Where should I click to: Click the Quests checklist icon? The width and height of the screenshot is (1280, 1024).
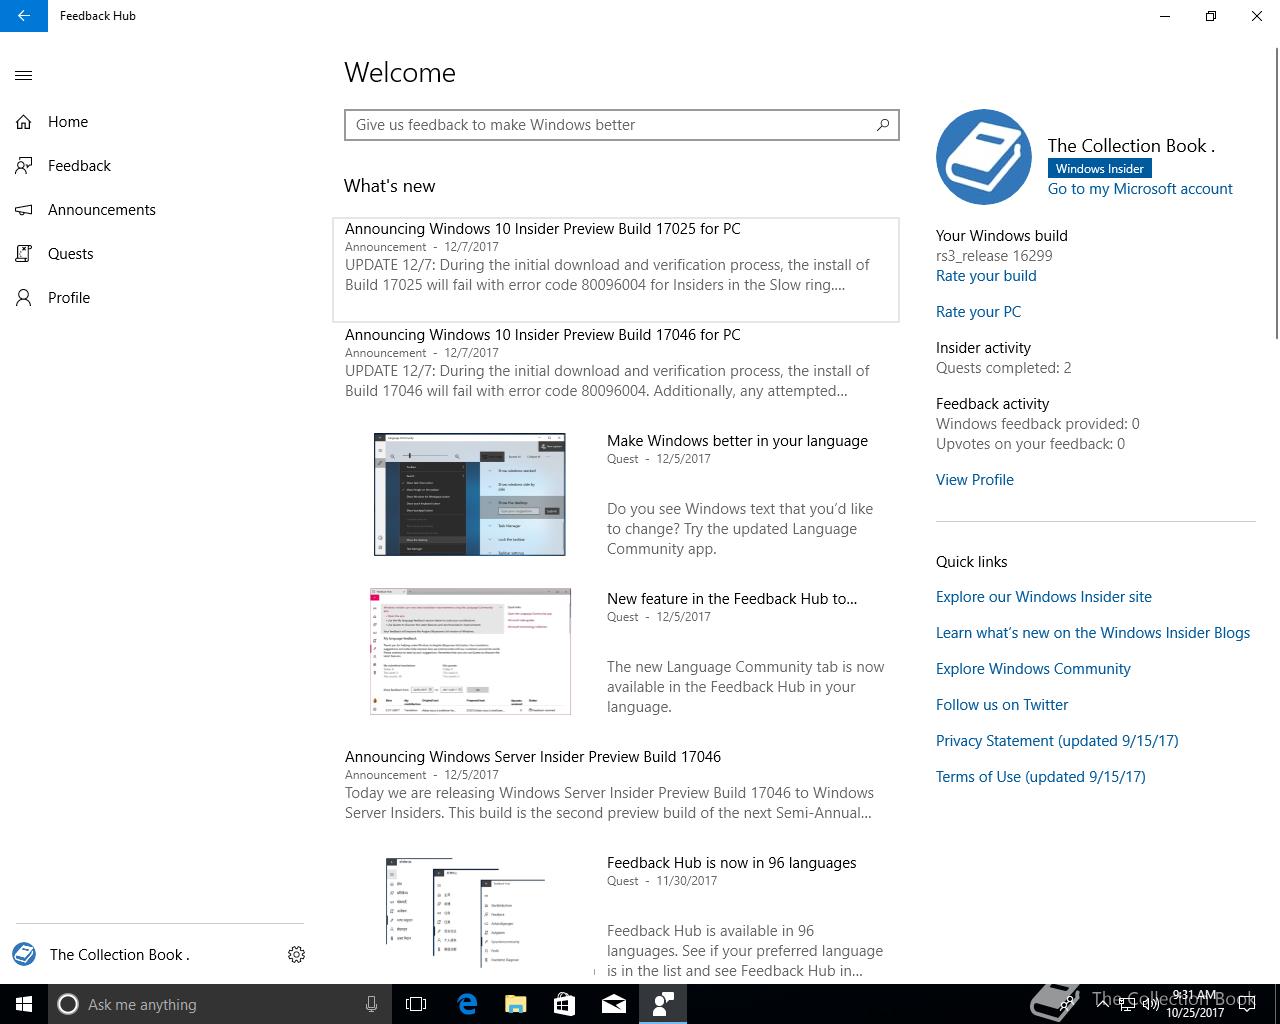point(24,254)
